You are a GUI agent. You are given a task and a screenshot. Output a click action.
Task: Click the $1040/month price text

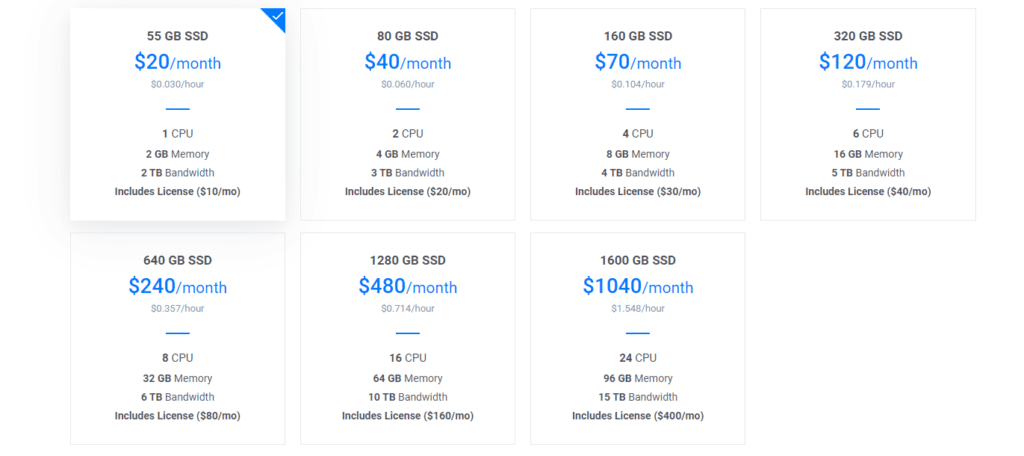(x=637, y=286)
